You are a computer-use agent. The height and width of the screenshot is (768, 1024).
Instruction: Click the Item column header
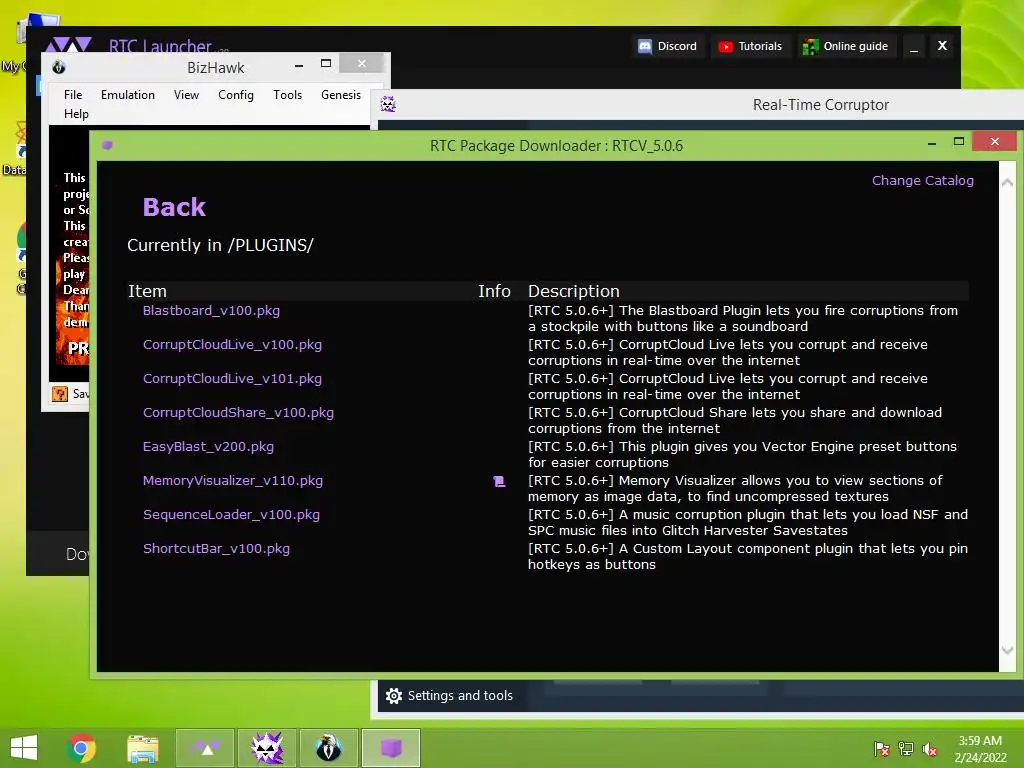pyautogui.click(x=147, y=291)
